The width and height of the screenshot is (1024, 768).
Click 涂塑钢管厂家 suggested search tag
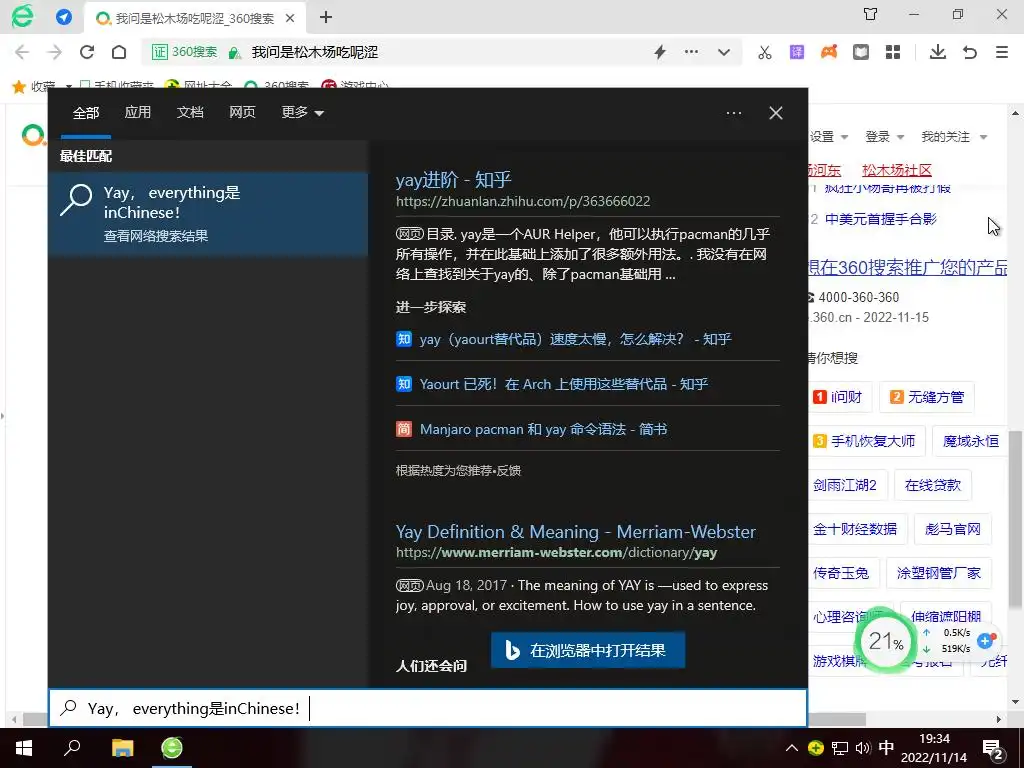pyautogui.click(x=938, y=573)
